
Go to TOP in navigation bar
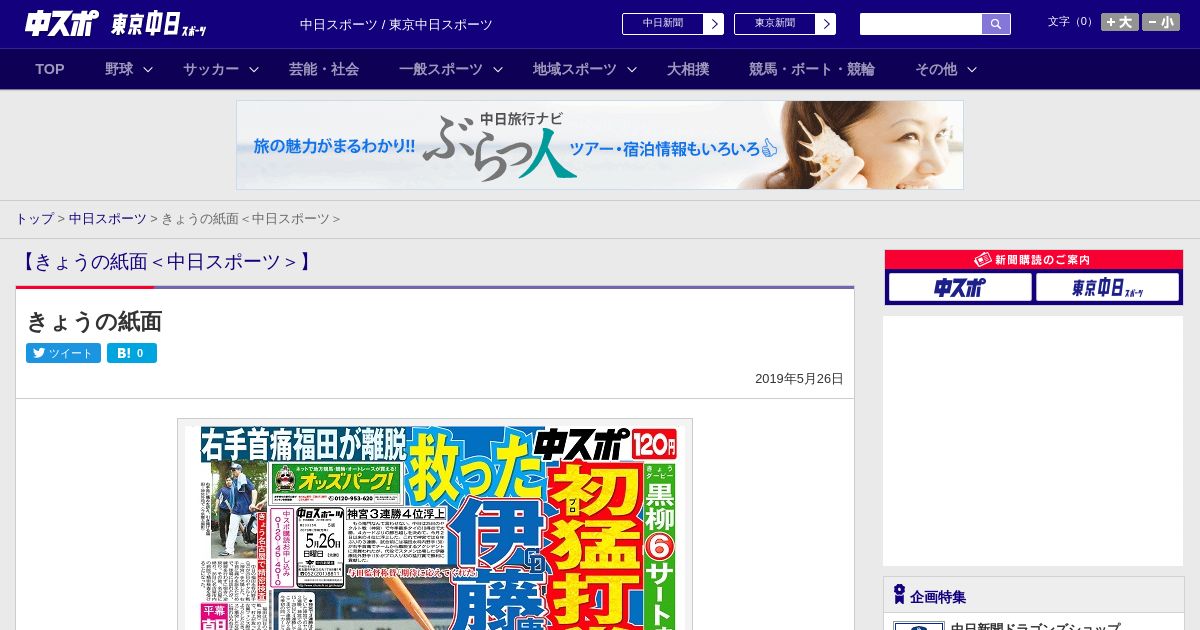50,69
